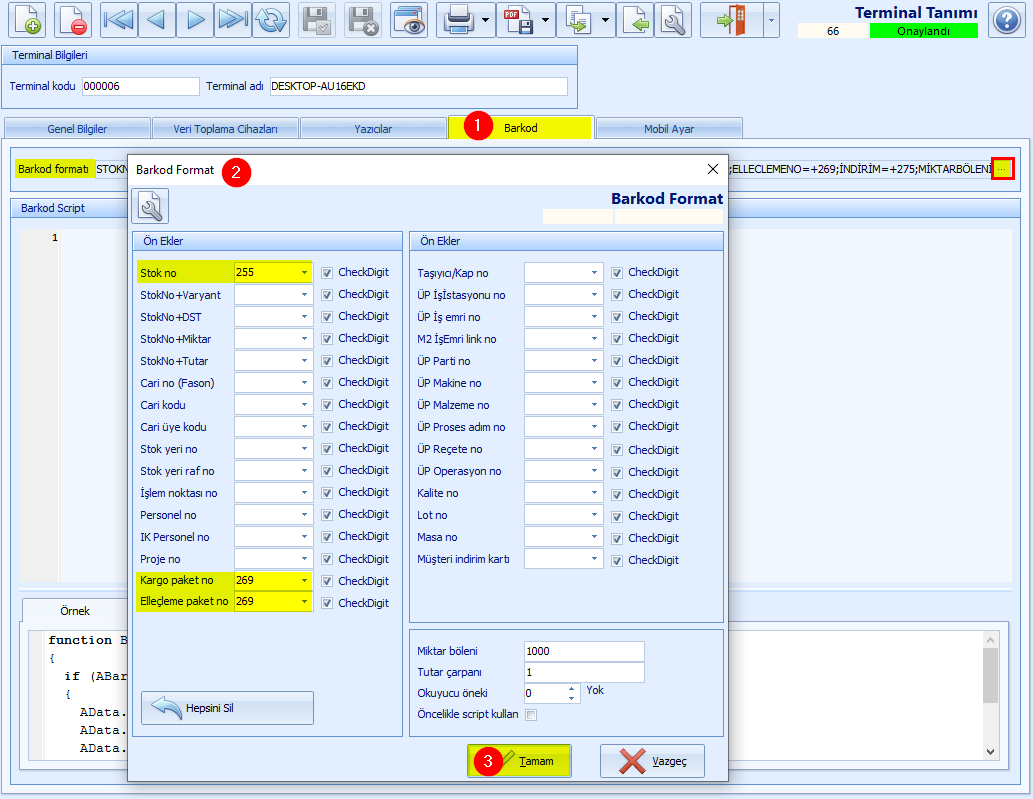The width and height of the screenshot is (1033, 799).
Task: Open the StokNo+Miktar prefix dropdown
Action: pyautogui.click(x=304, y=339)
